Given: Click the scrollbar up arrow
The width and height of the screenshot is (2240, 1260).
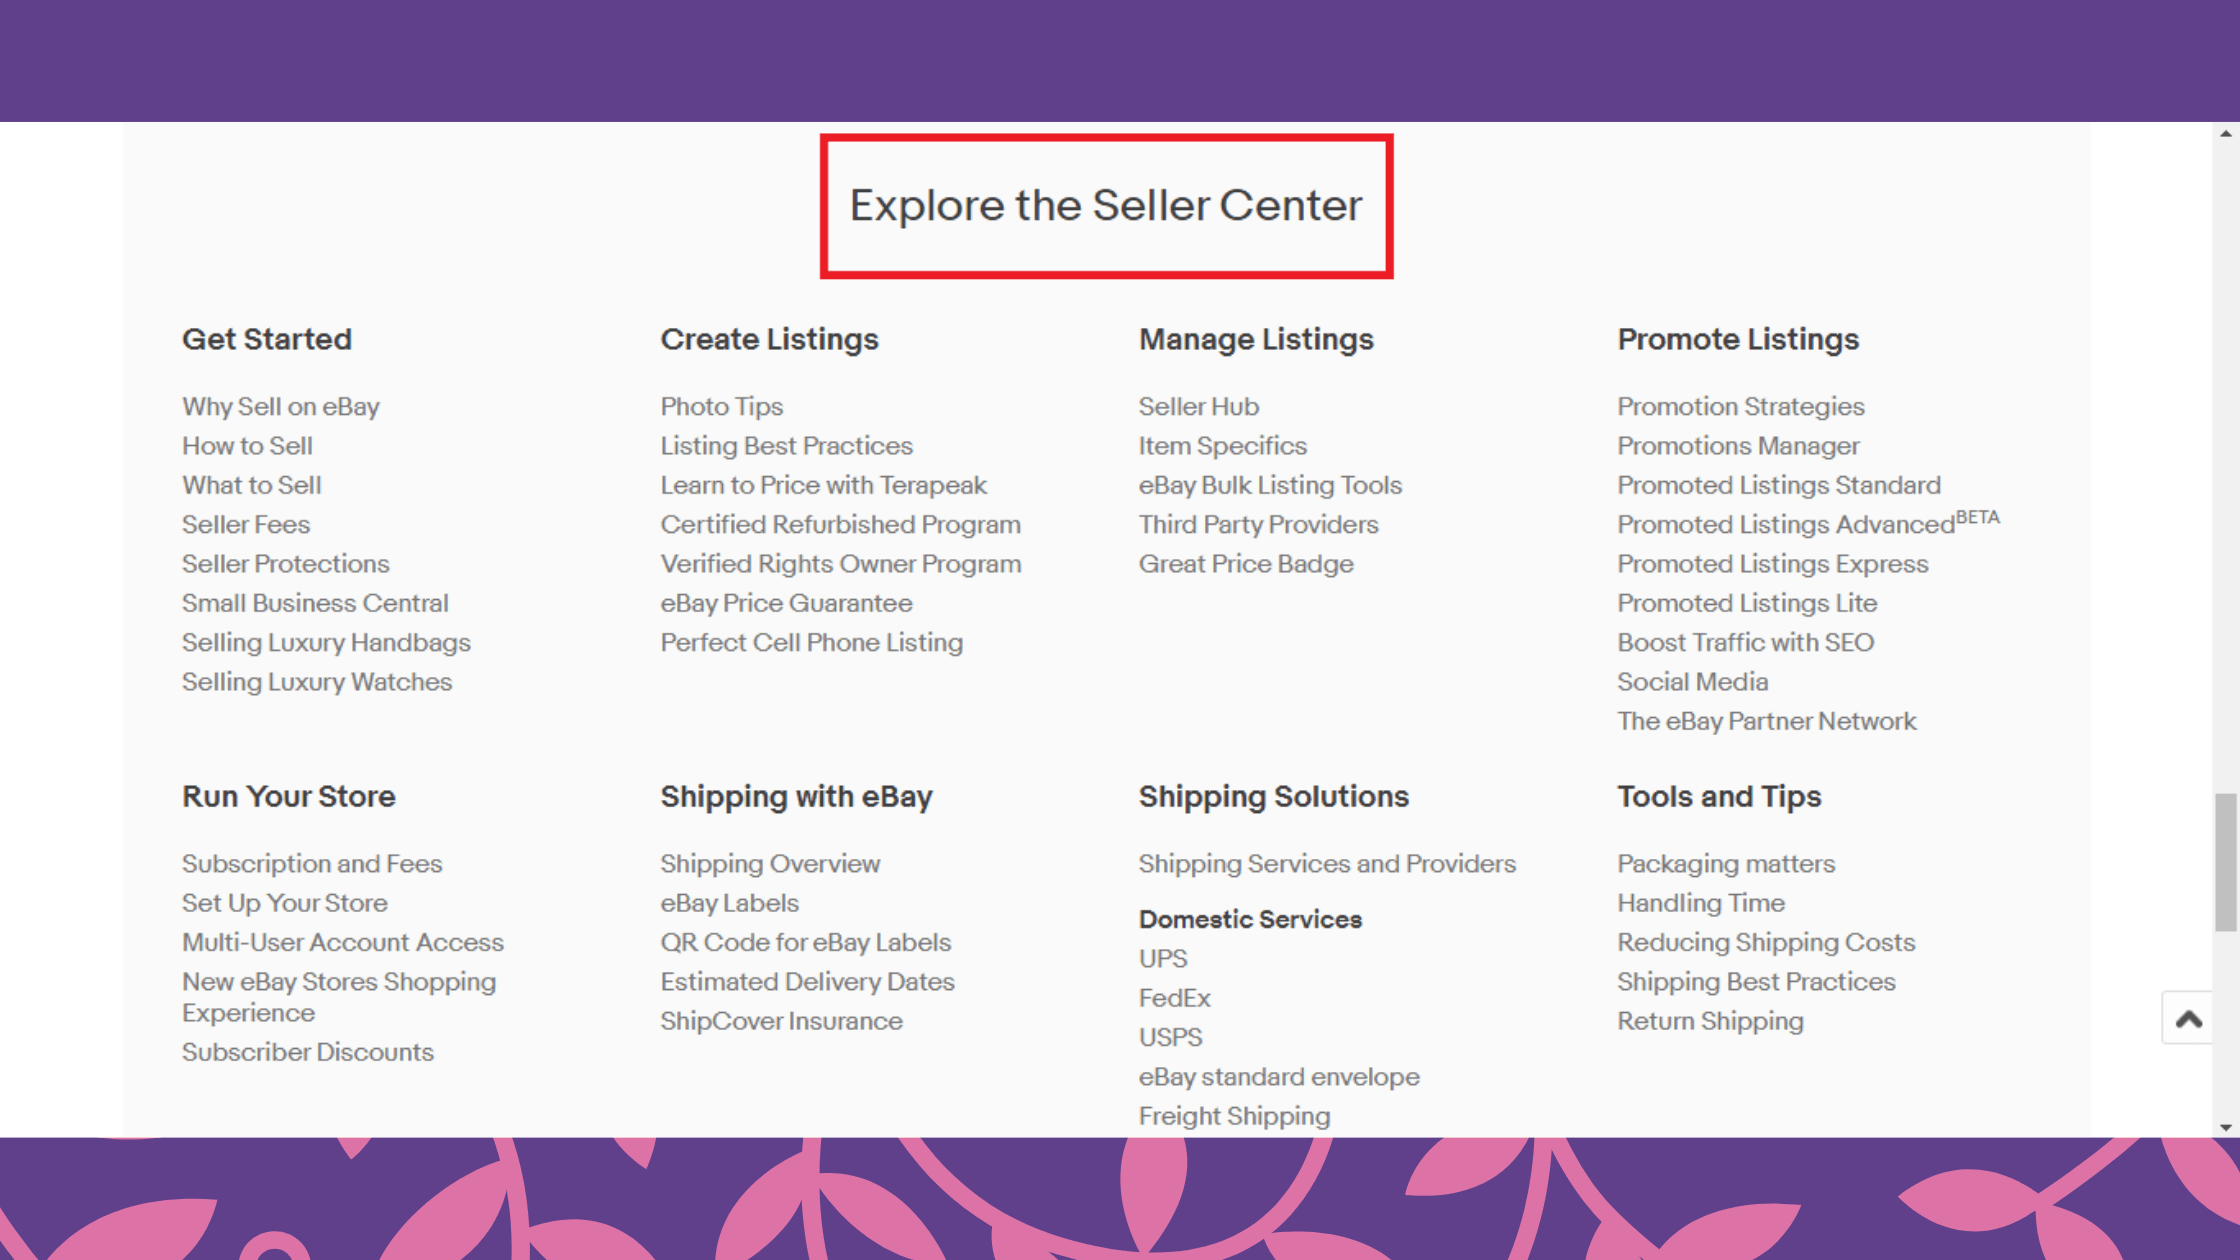Looking at the screenshot, I should pyautogui.click(x=2226, y=133).
